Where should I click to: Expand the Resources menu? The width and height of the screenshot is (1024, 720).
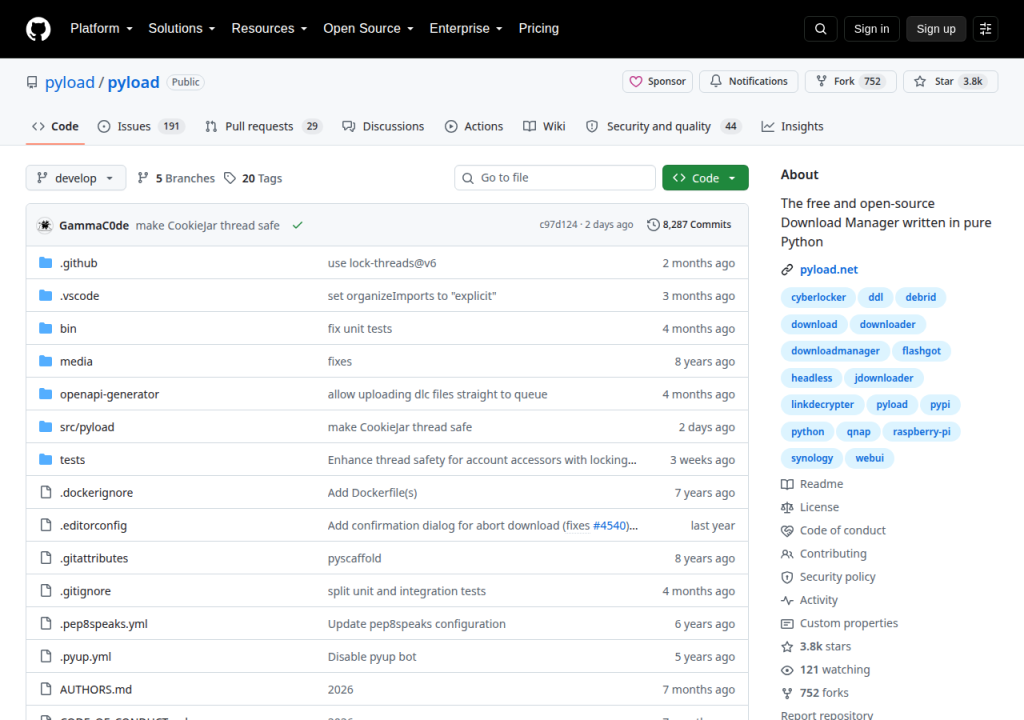click(269, 29)
